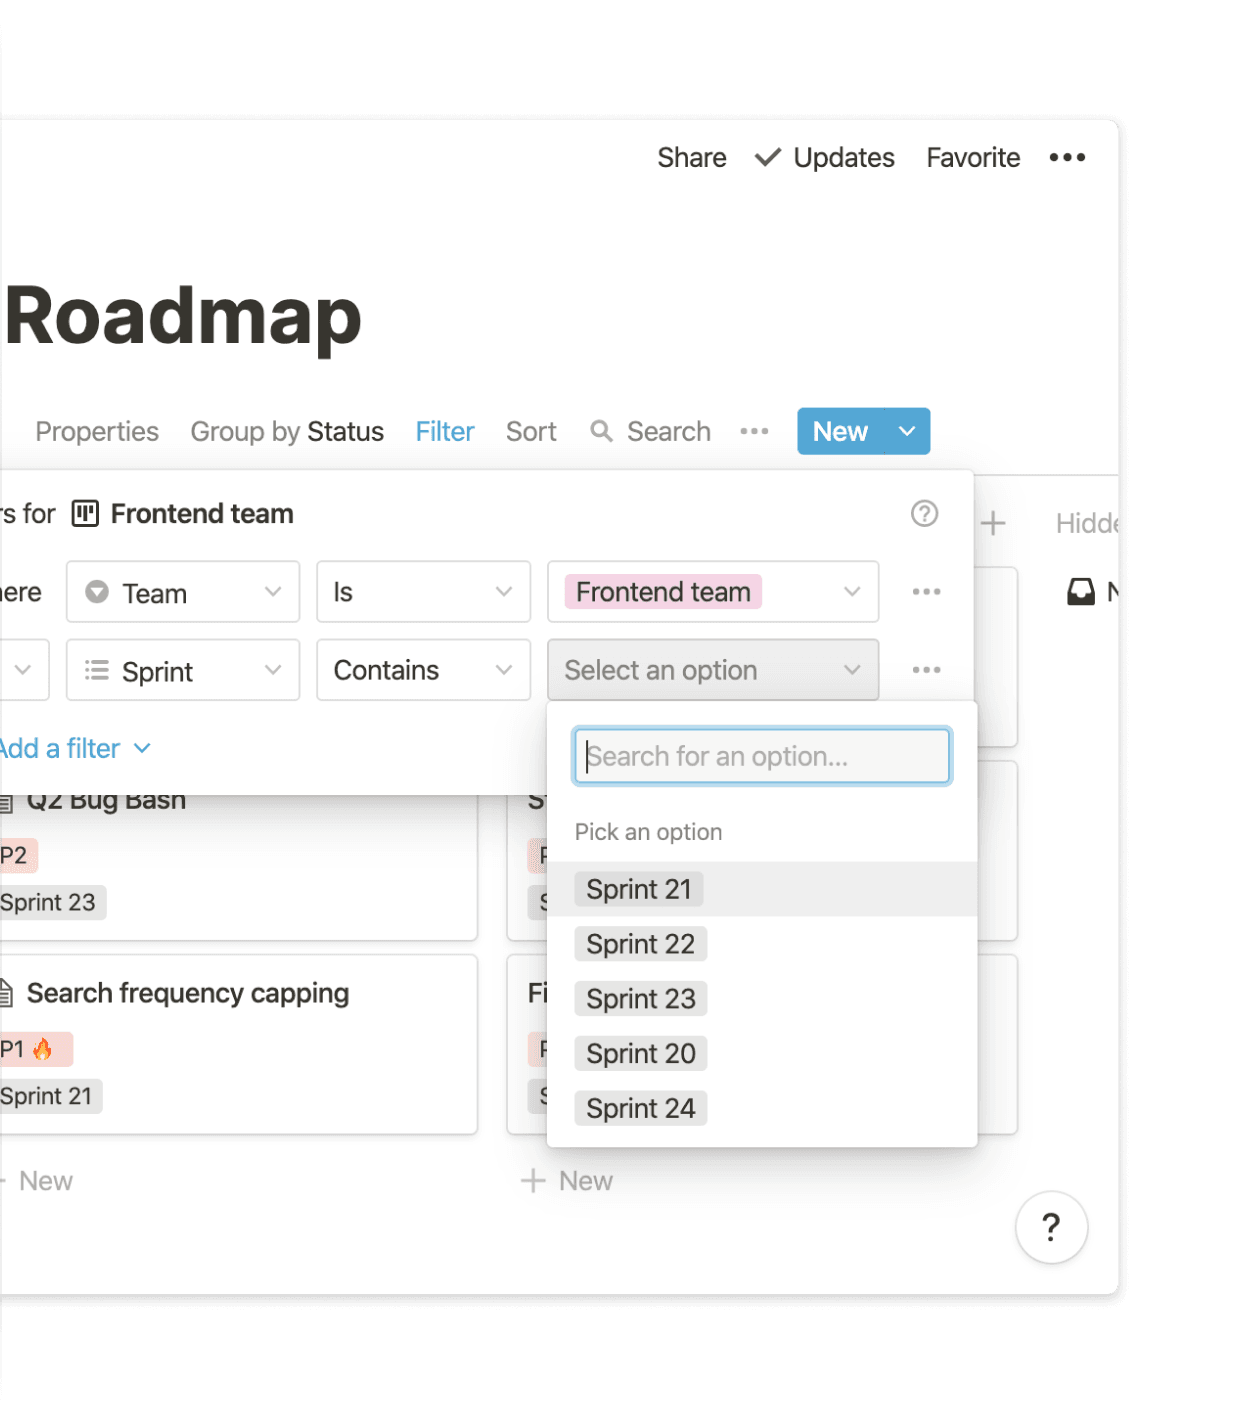Open the ellipsis menu at top right
Screen dimensions: 1240x1414
point(1067,157)
